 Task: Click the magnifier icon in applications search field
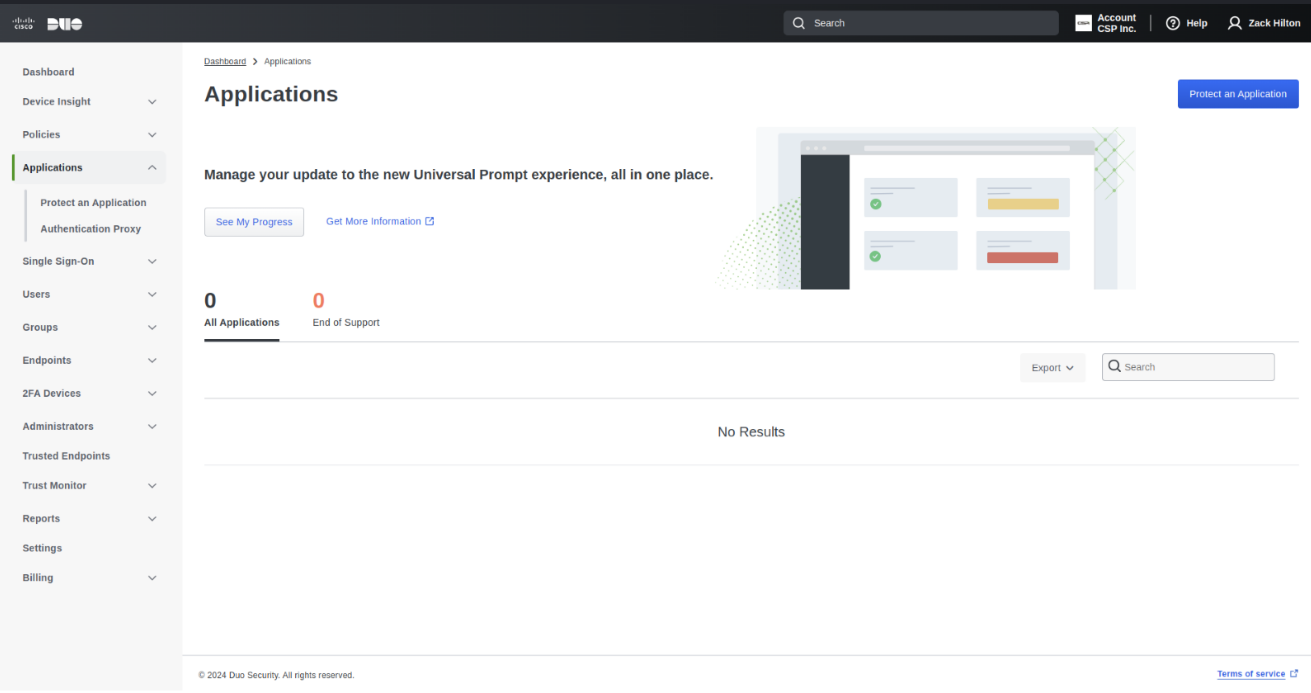pos(1115,367)
